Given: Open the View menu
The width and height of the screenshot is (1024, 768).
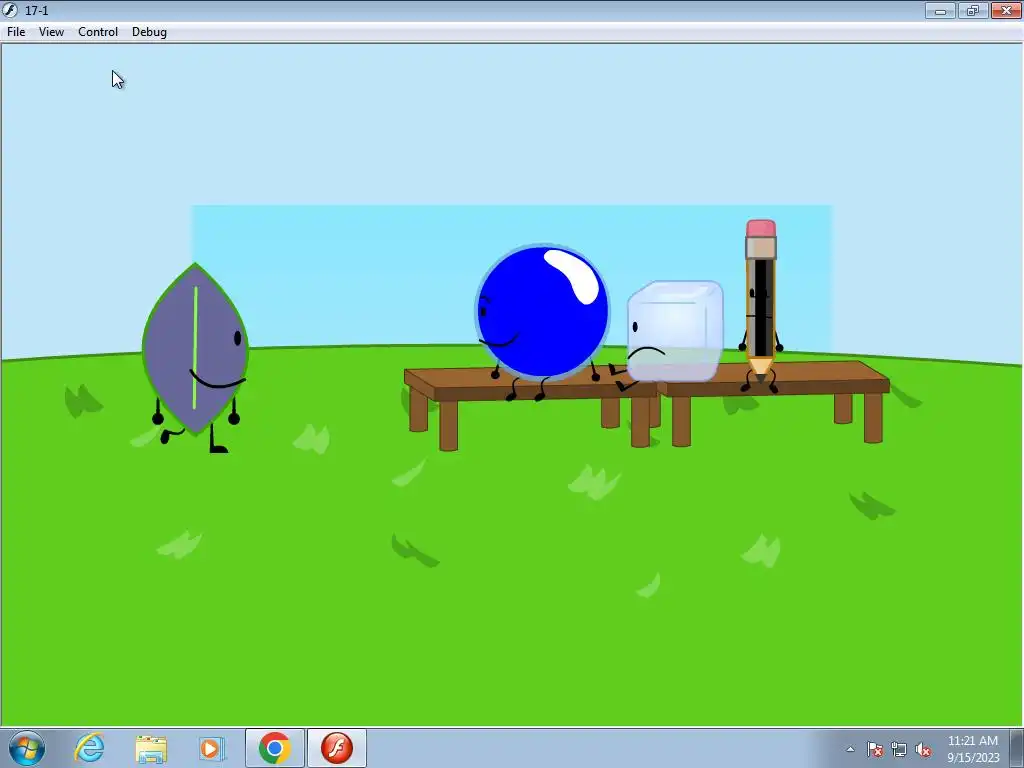Looking at the screenshot, I should pos(51,32).
